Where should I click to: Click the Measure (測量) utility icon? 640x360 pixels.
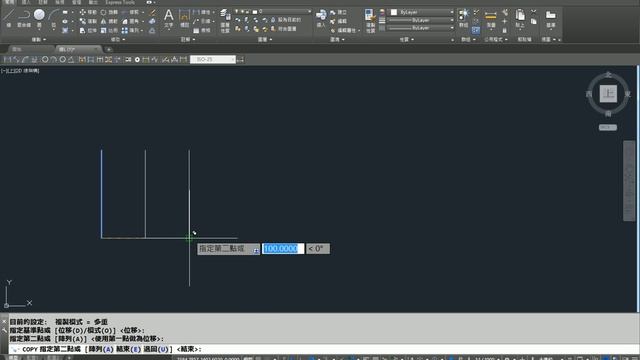pyautogui.click(x=491, y=18)
